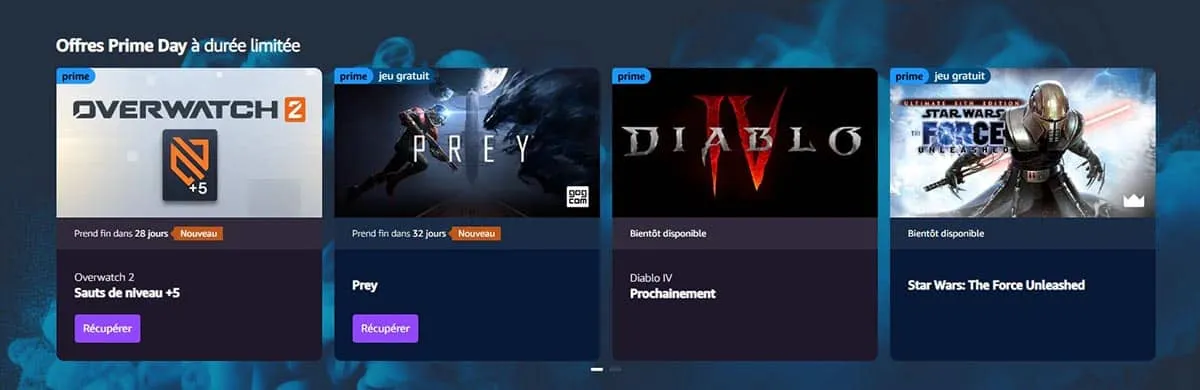
Task: Select second carousel page indicator
Action: point(615,369)
